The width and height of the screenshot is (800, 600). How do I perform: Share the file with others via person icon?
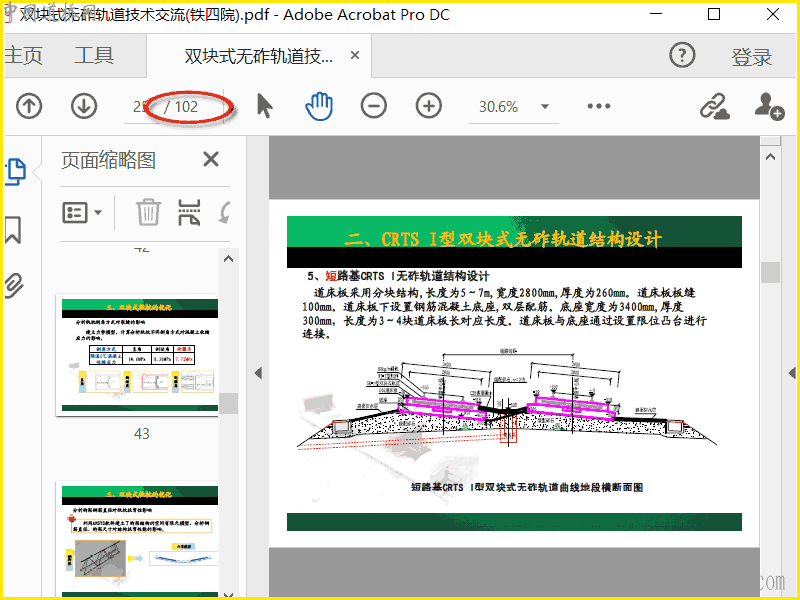[x=769, y=106]
